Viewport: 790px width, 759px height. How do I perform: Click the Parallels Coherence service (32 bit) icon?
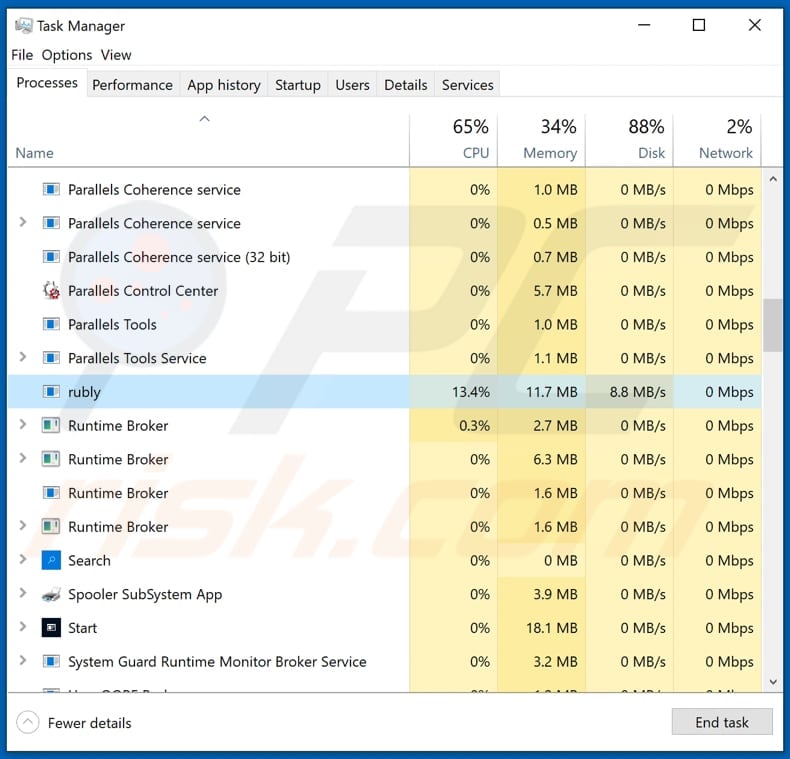(51, 257)
